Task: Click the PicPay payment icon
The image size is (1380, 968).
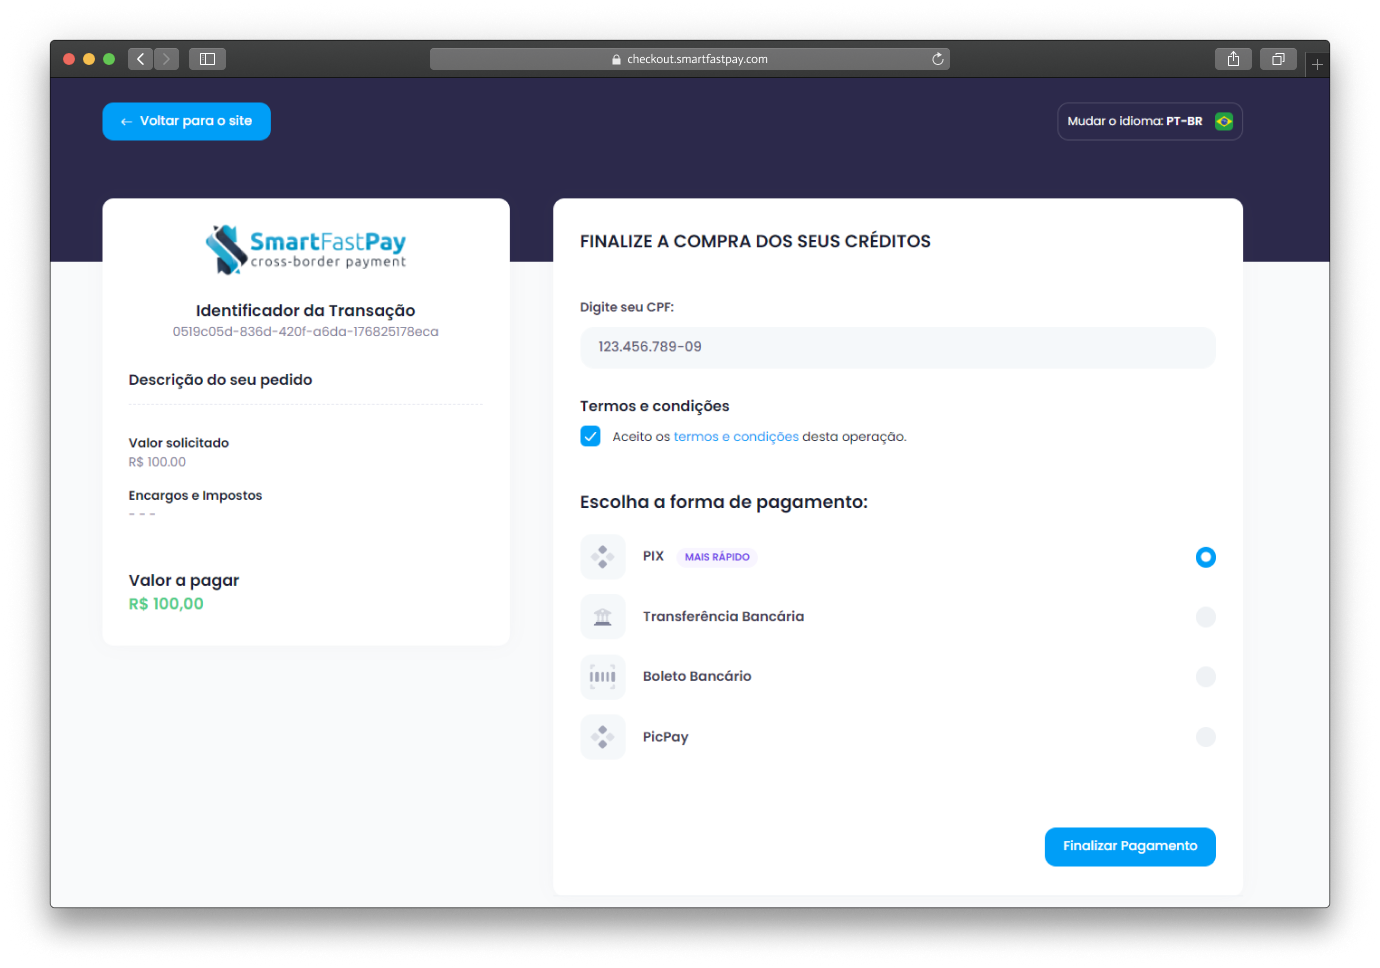Action: coord(602,737)
